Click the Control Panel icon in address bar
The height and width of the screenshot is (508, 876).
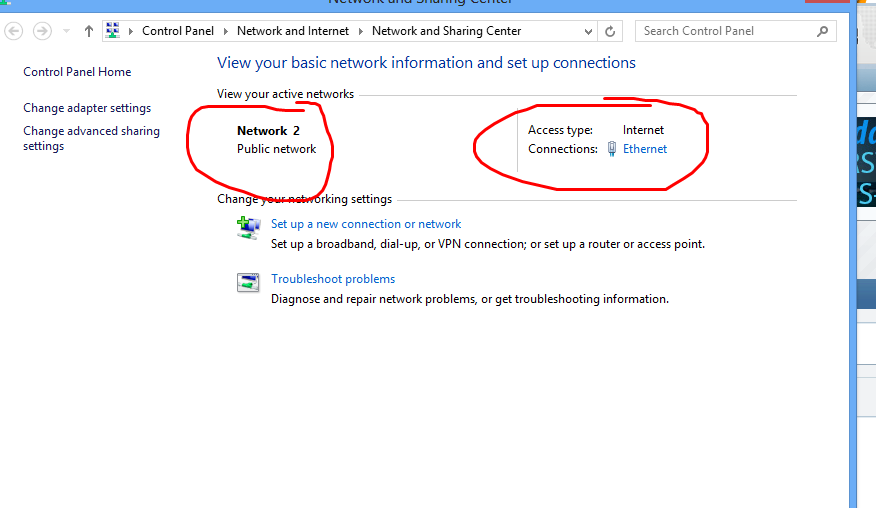point(113,30)
